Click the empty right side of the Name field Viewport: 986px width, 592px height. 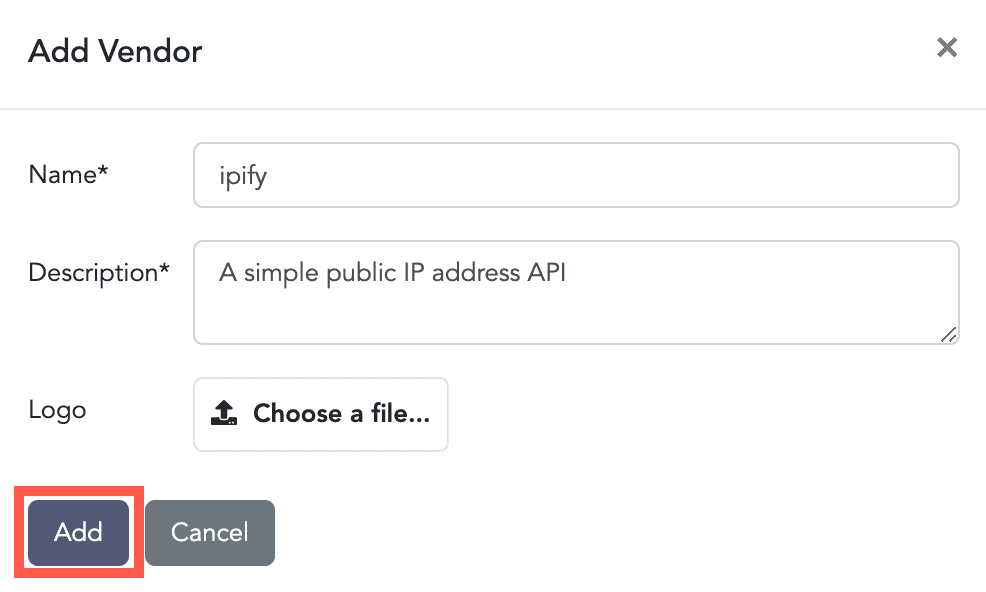[x=800, y=175]
